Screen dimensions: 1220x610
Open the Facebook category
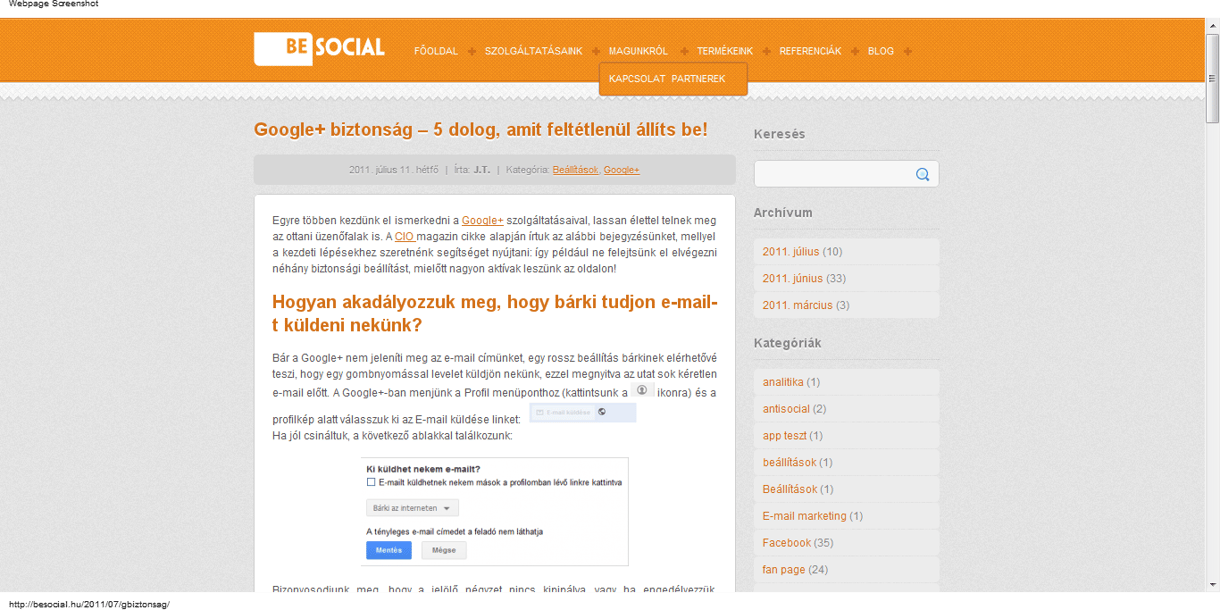pos(786,543)
